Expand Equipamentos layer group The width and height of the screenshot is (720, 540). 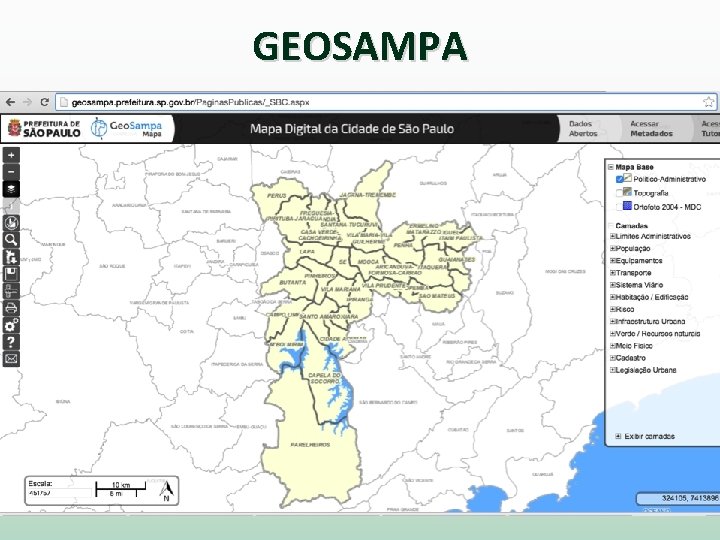[x=613, y=260]
